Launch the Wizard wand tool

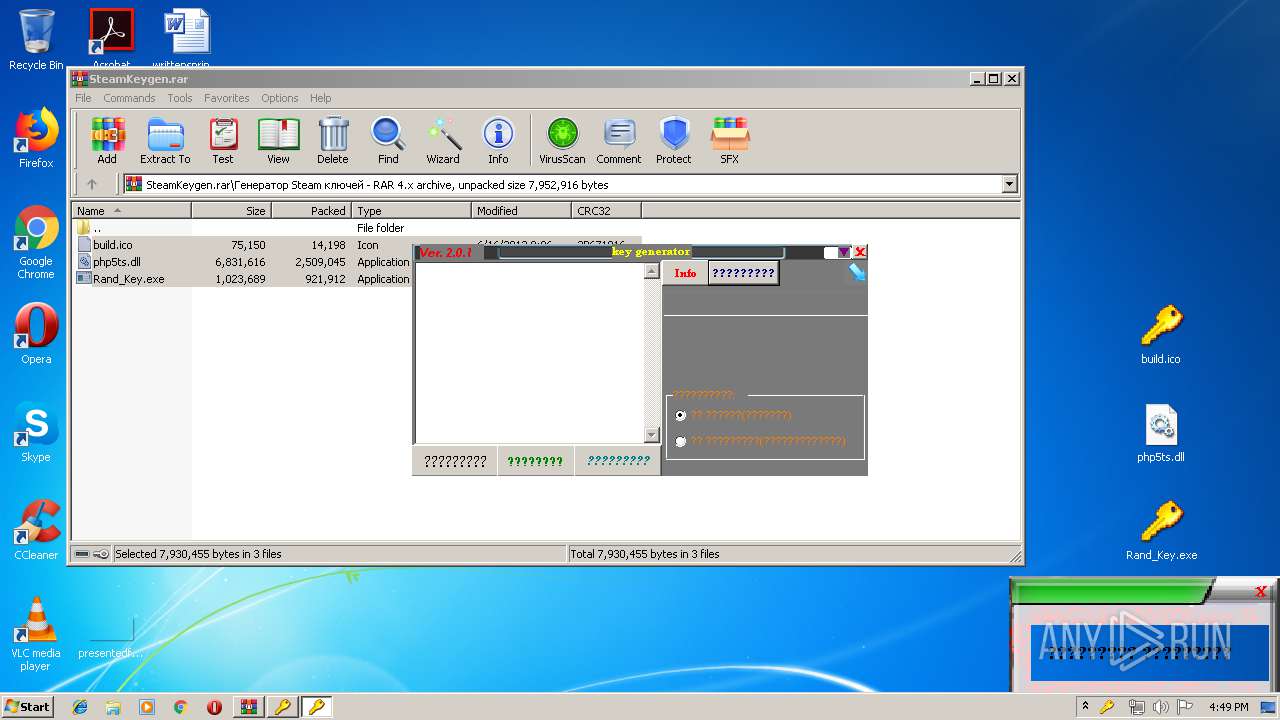[x=443, y=140]
